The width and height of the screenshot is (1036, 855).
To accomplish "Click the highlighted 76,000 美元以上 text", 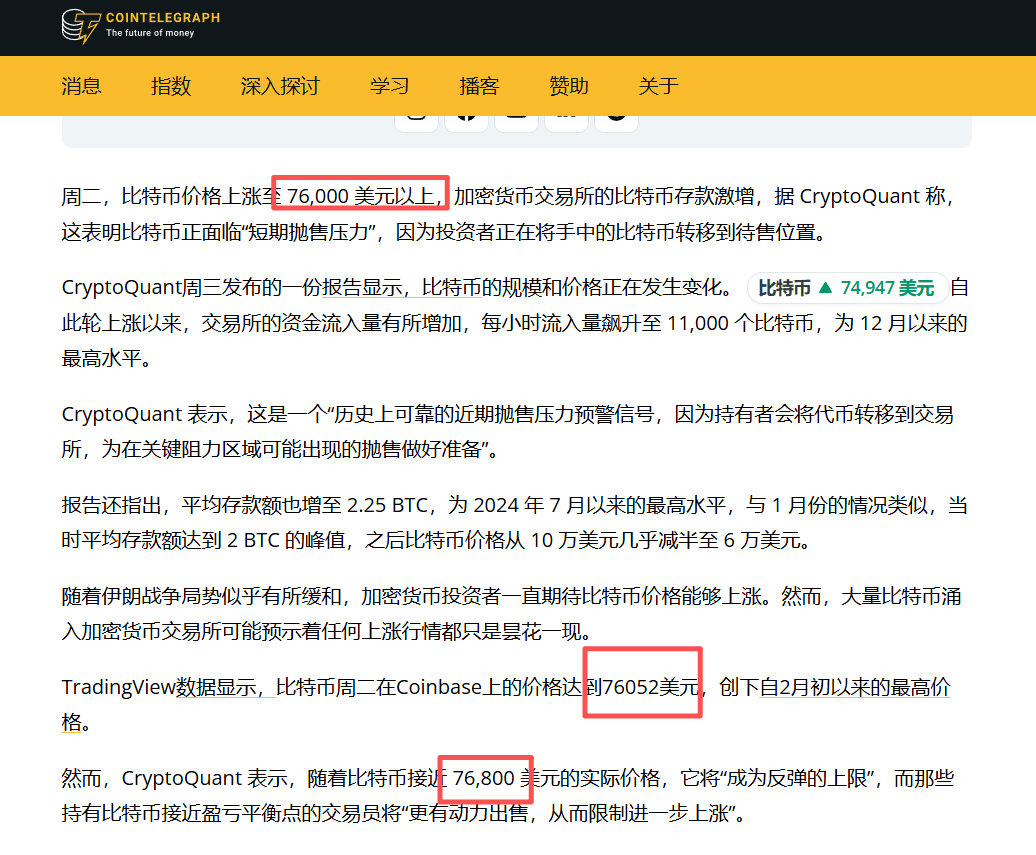I will point(361,196).
